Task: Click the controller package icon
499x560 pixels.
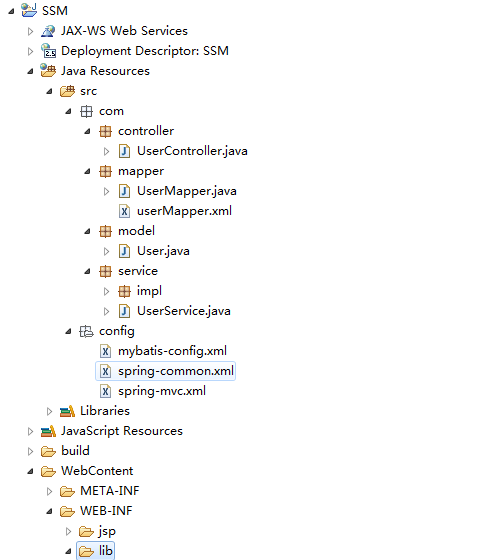Action: tap(105, 131)
